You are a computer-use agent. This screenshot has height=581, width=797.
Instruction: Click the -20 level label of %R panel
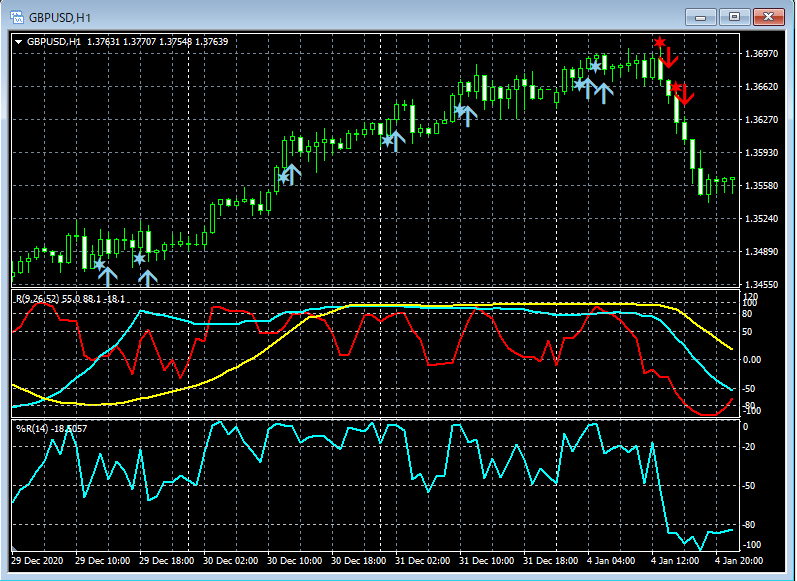click(x=749, y=447)
